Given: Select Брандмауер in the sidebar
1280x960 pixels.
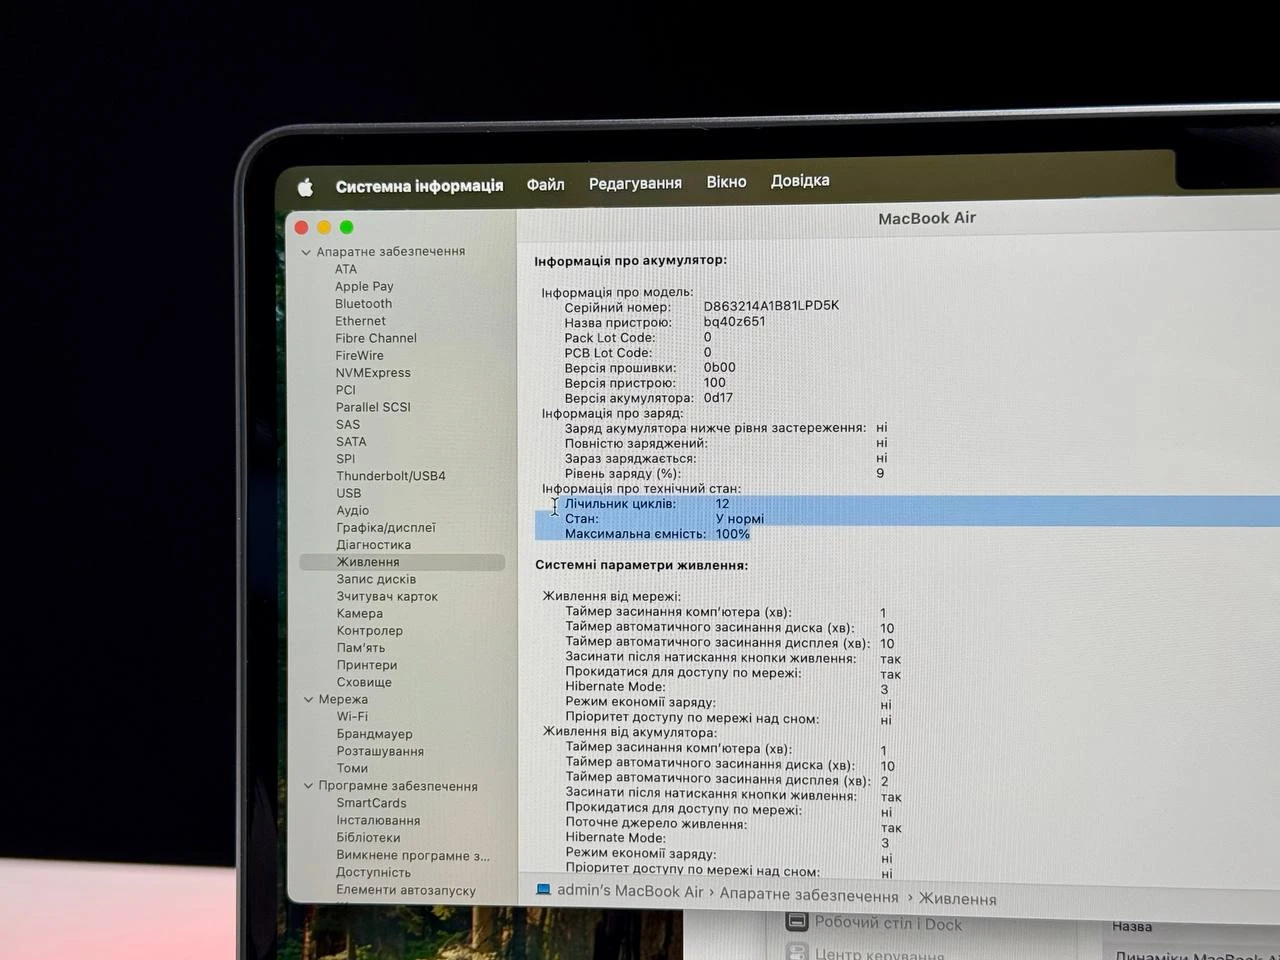Looking at the screenshot, I should (374, 734).
